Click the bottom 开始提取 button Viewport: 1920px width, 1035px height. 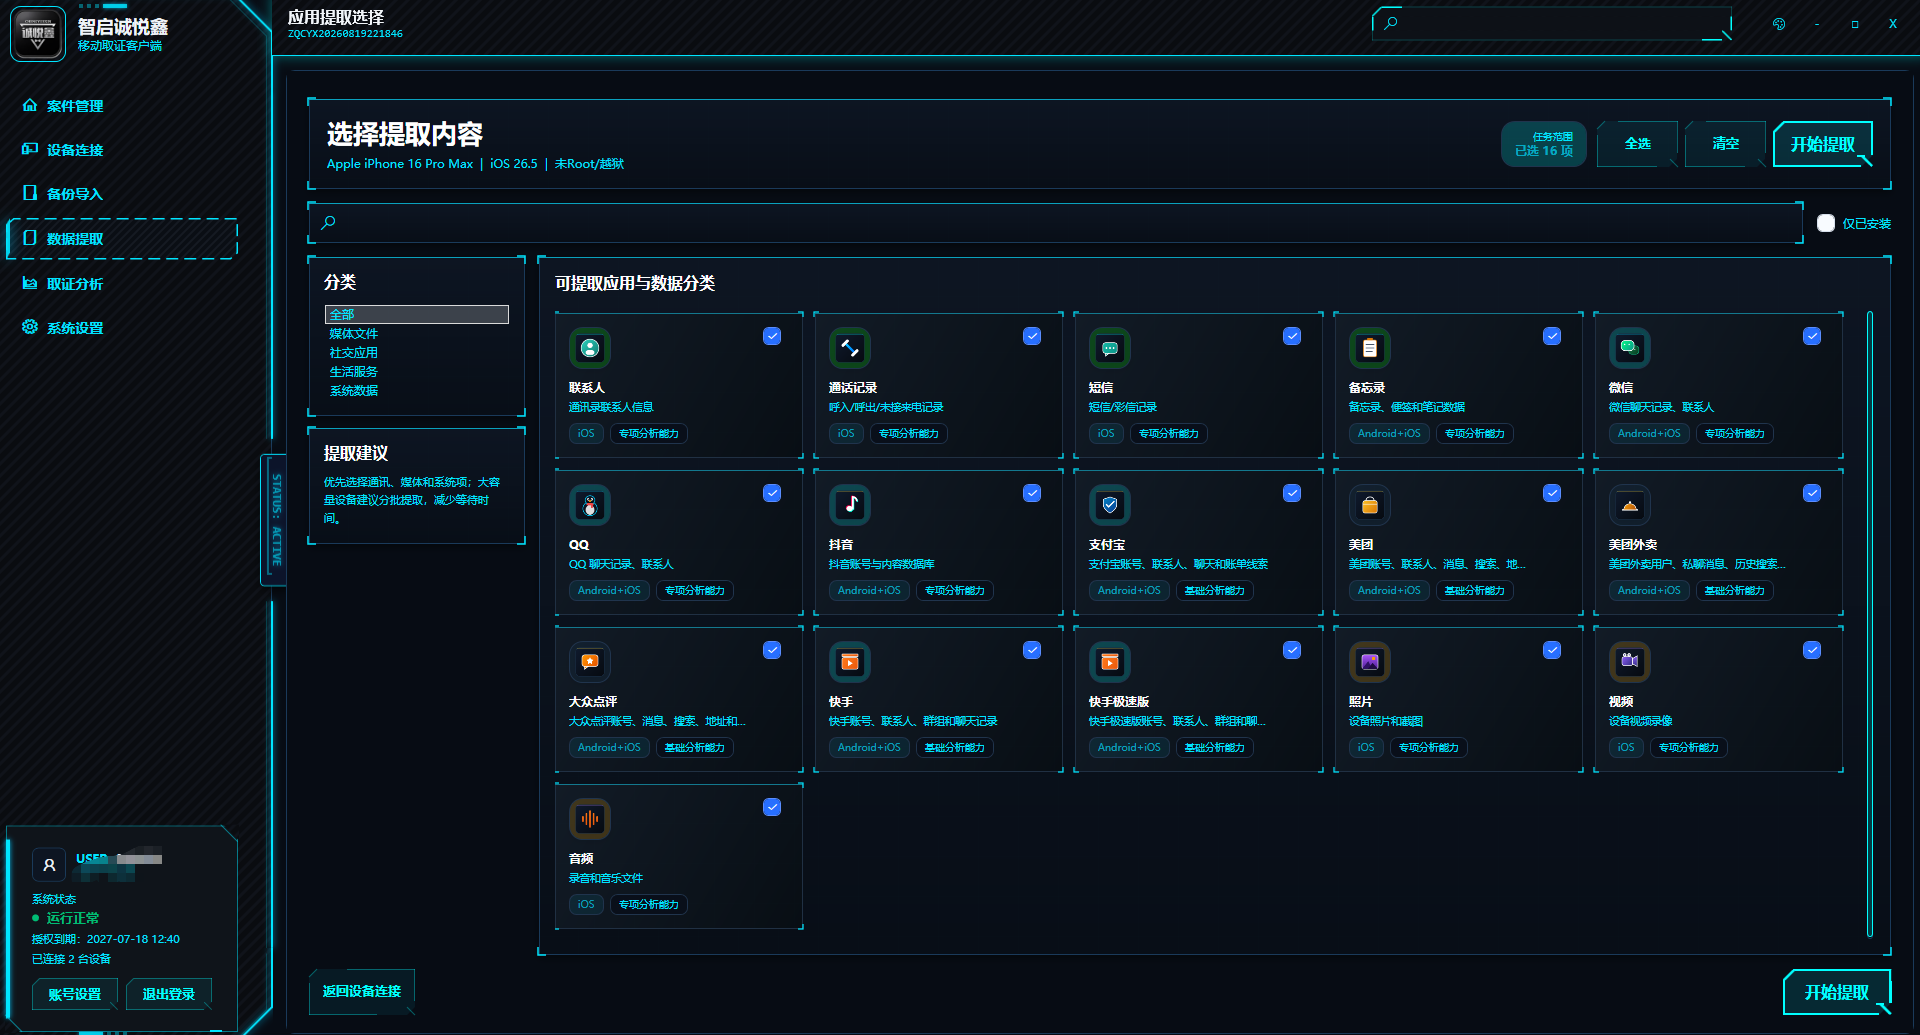pos(1836,992)
